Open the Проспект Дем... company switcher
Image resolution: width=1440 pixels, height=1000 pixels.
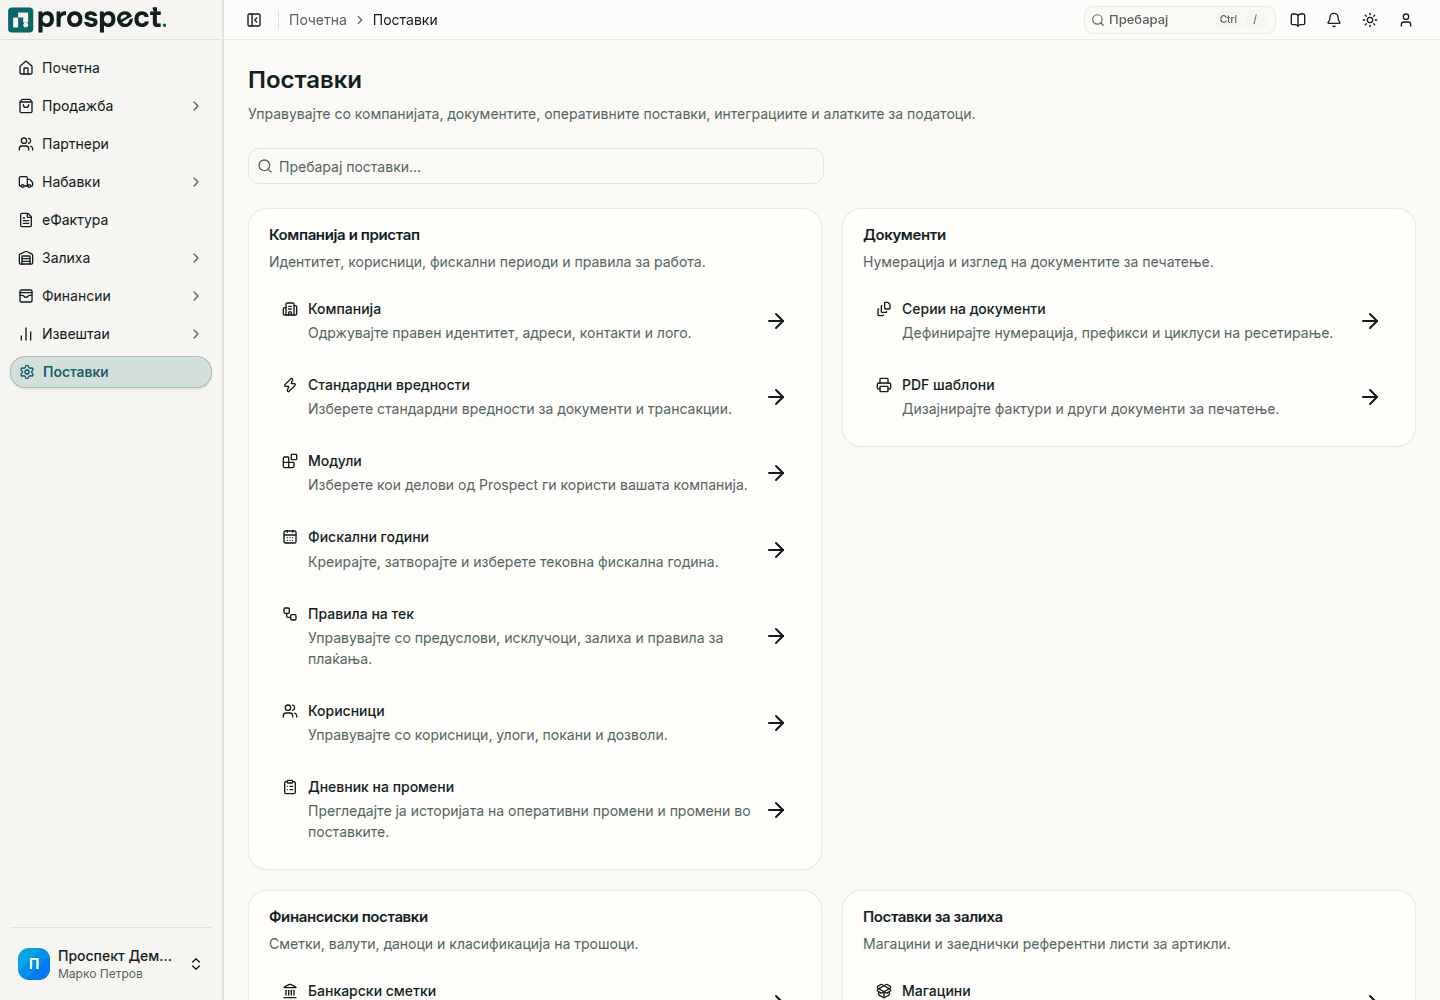(111, 964)
